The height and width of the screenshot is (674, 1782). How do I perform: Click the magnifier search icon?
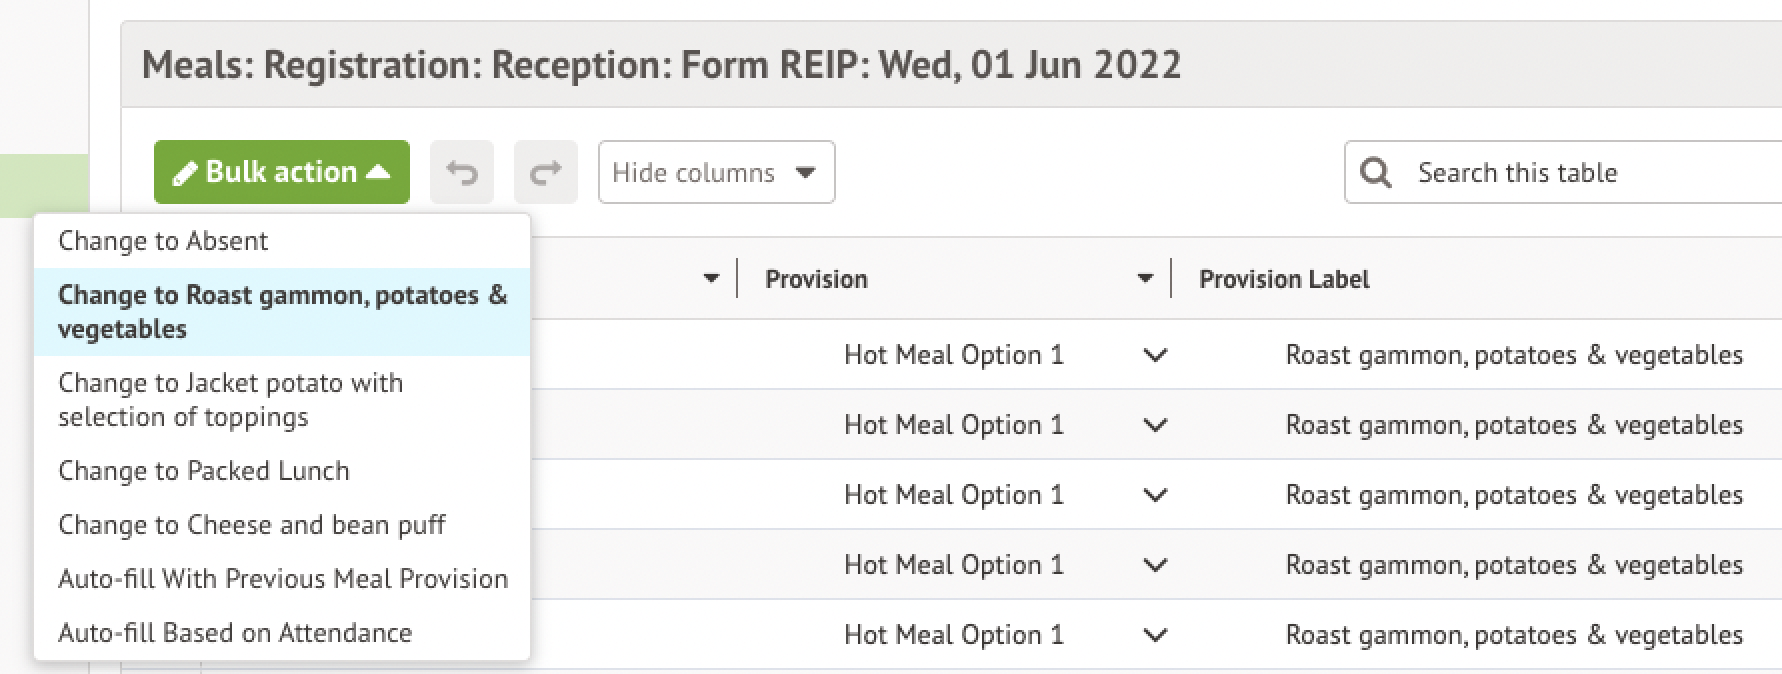[x=1376, y=173]
